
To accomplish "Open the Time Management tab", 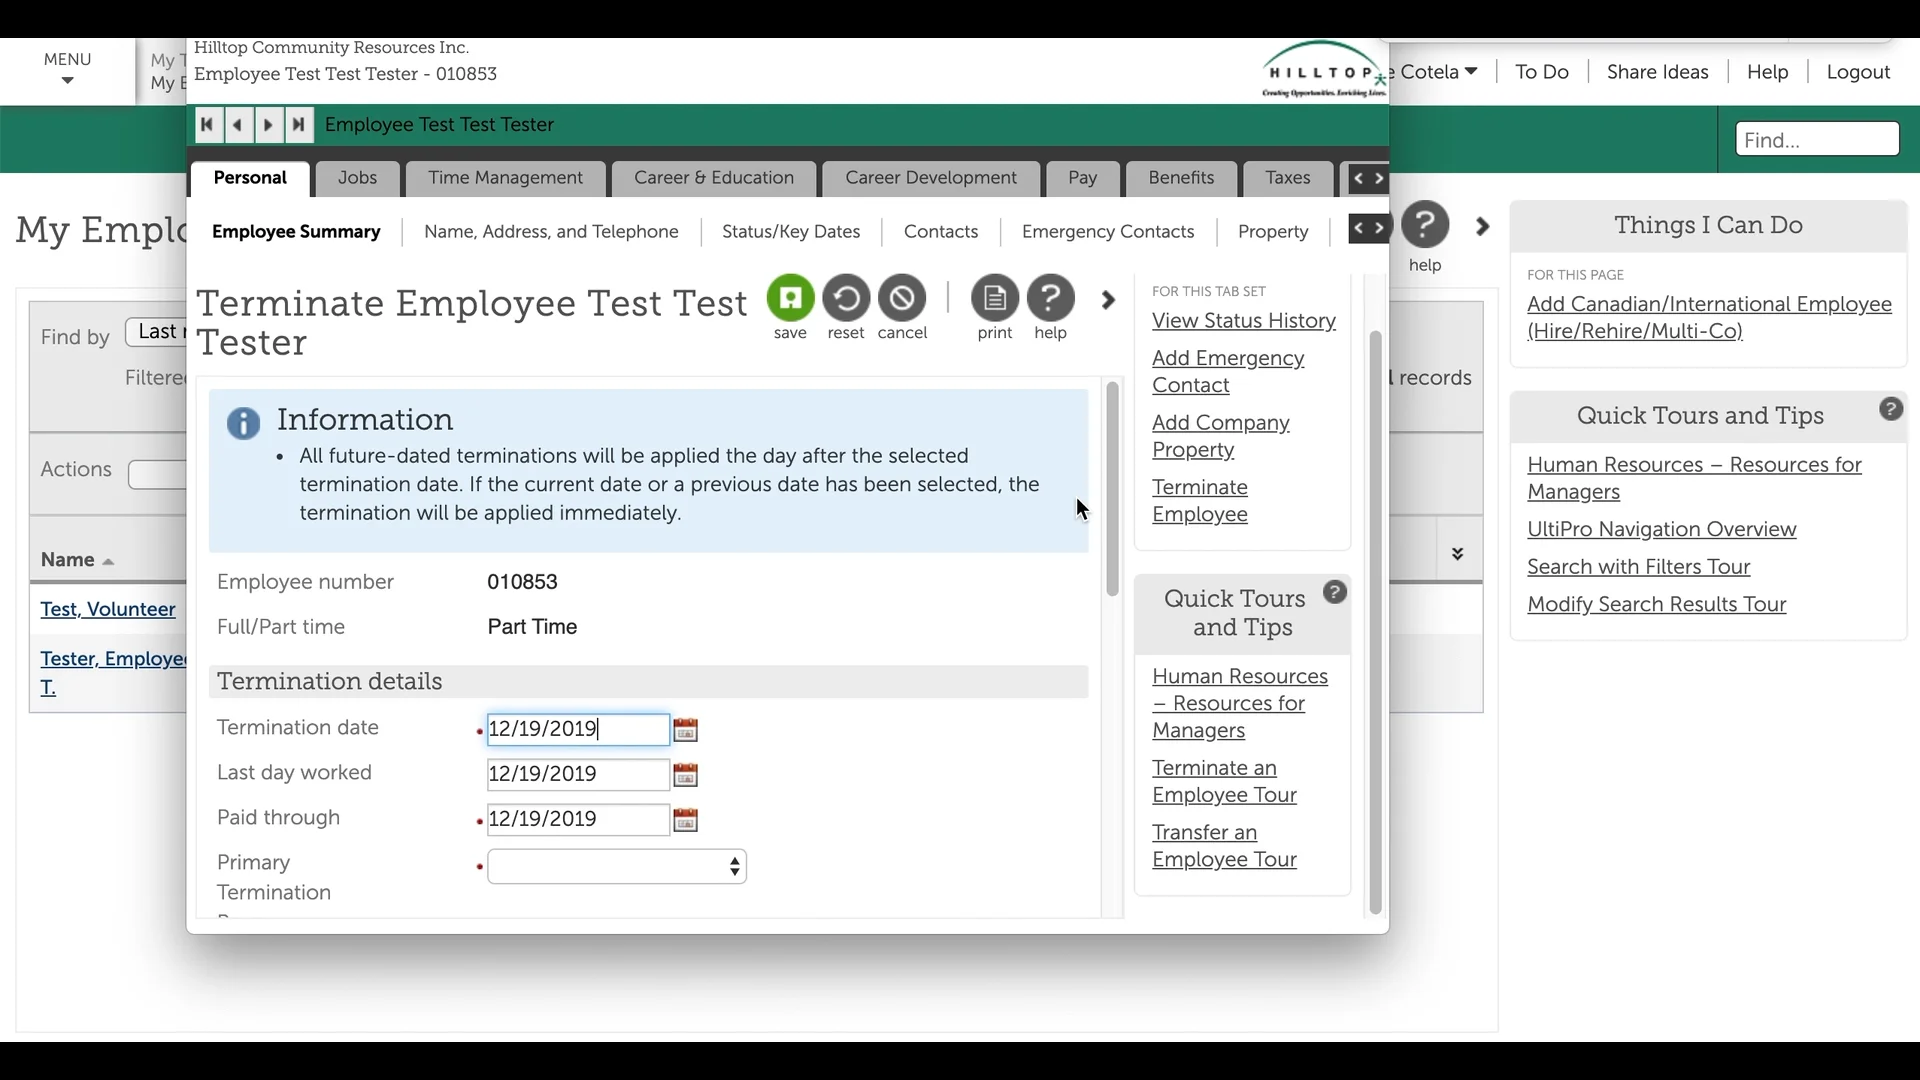I will 505,178.
